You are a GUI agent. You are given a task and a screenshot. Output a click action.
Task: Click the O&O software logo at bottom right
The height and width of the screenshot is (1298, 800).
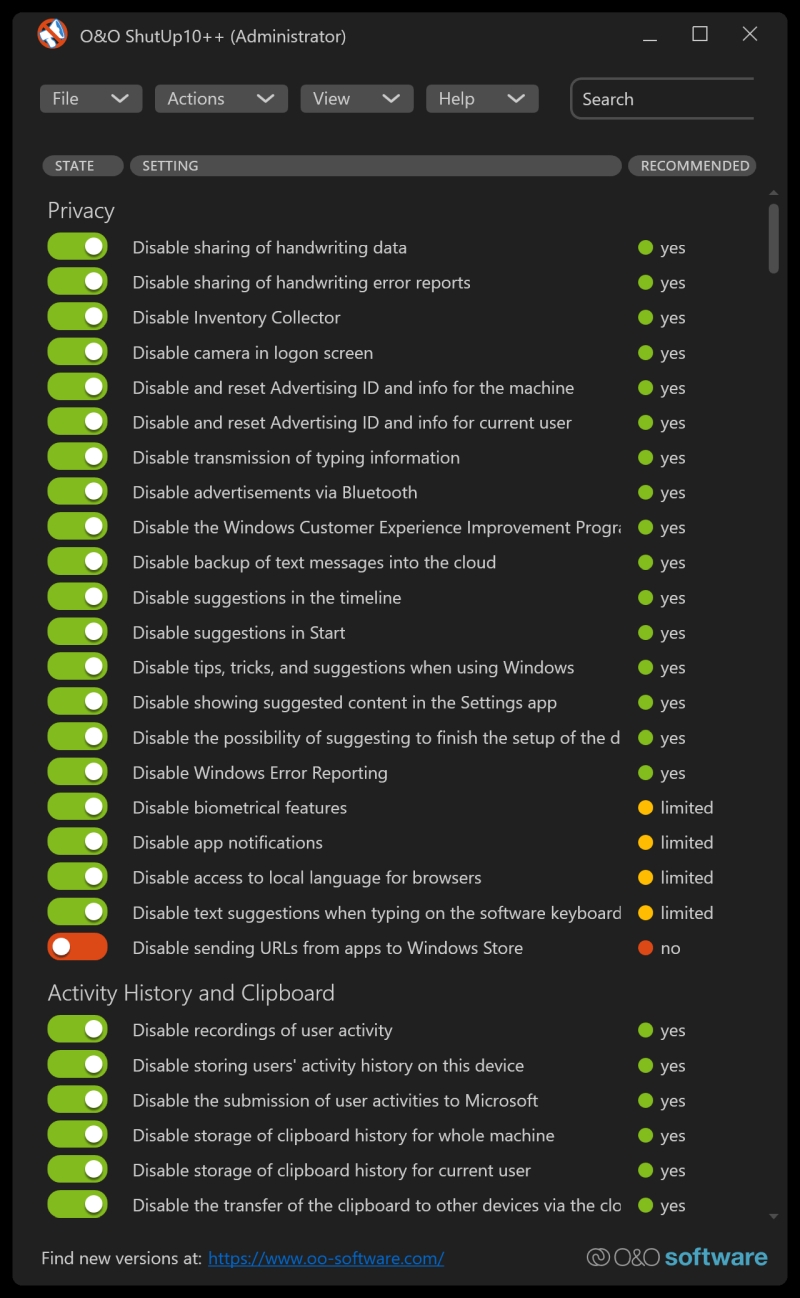[677, 1257]
